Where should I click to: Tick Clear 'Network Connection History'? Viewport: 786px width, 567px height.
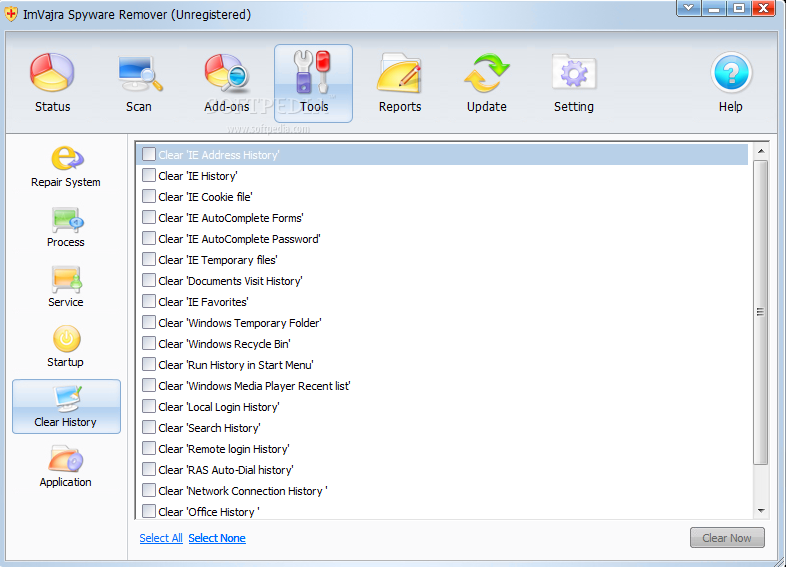148,490
